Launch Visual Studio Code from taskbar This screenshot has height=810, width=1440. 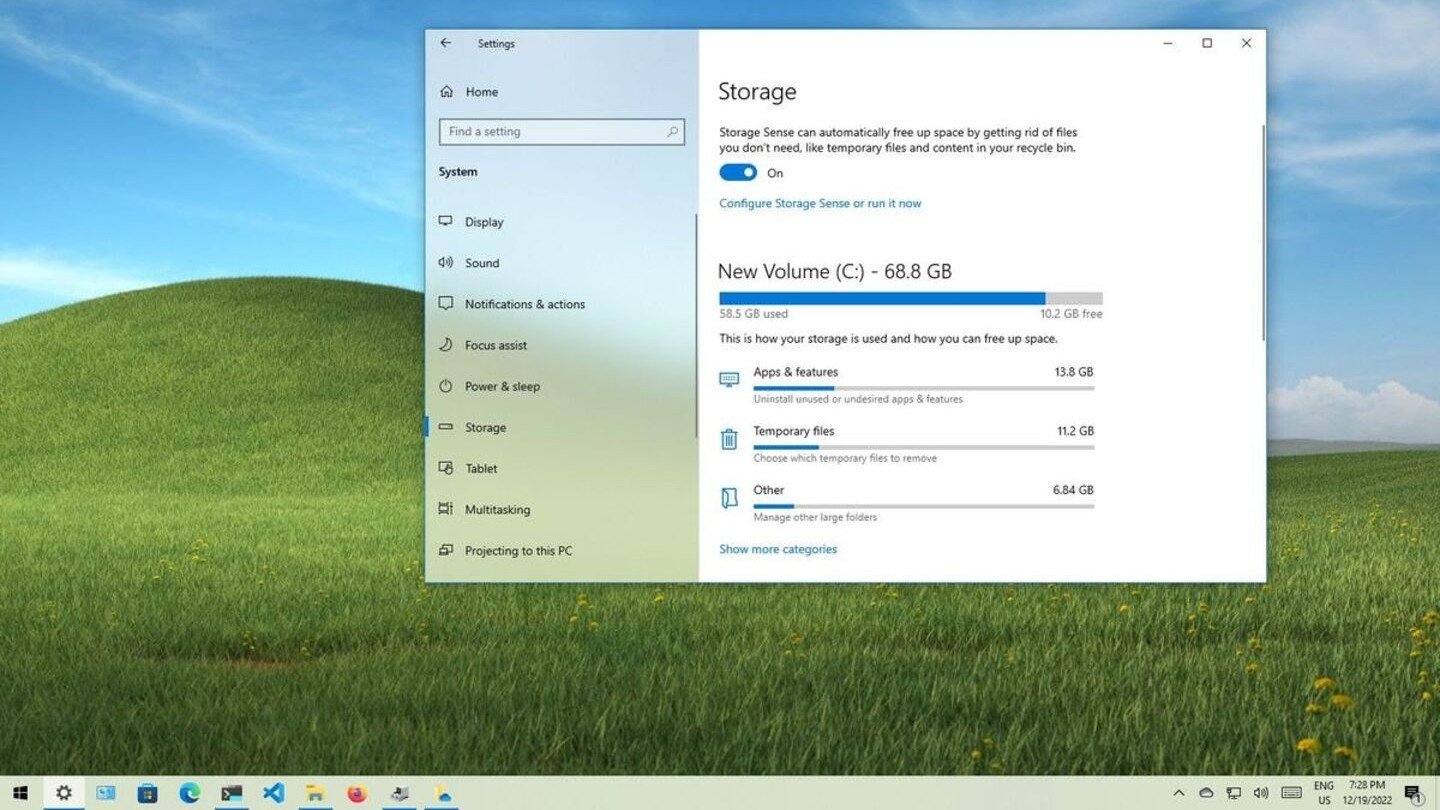pyautogui.click(x=273, y=793)
